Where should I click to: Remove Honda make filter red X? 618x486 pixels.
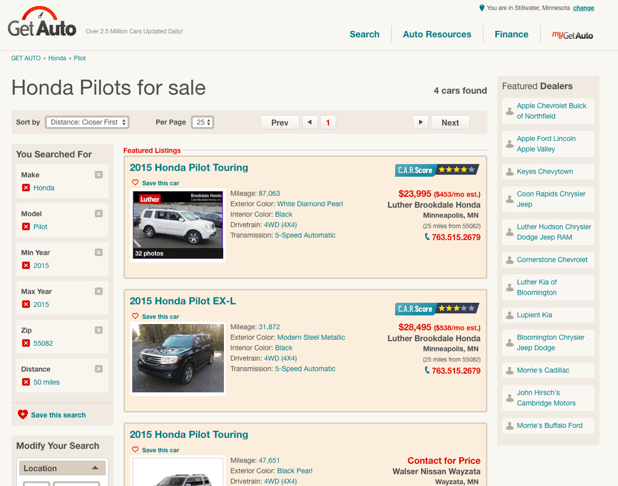(26, 188)
